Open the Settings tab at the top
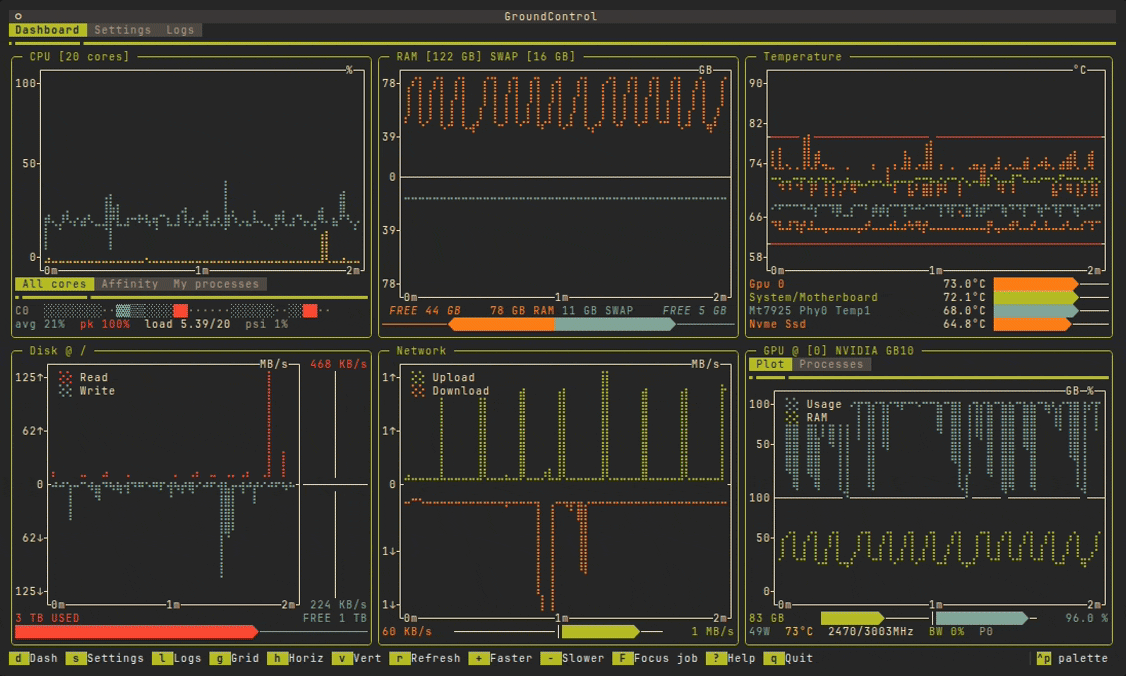The width and height of the screenshot is (1126, 676). click(123, 30)
